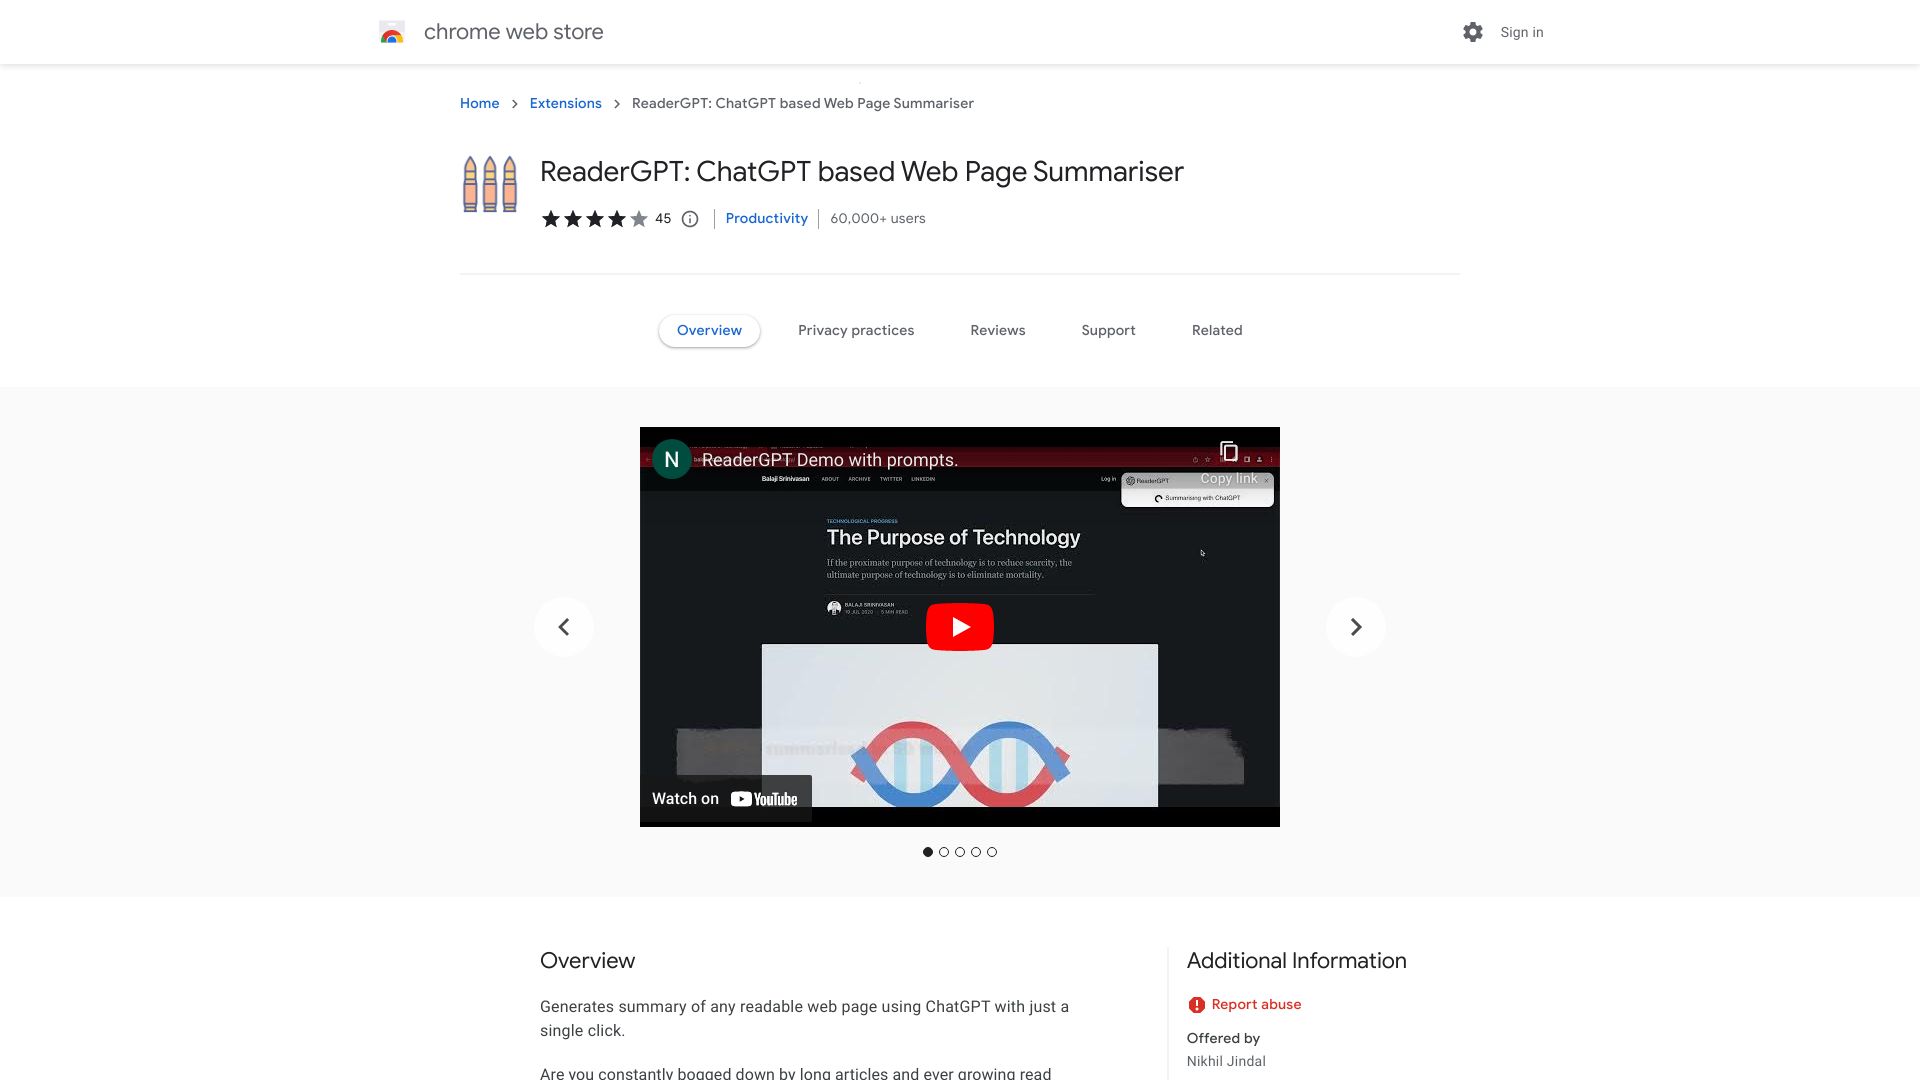Click the YouTube play button
This screenshot has height=1080, width=1920.
point(959,626)
